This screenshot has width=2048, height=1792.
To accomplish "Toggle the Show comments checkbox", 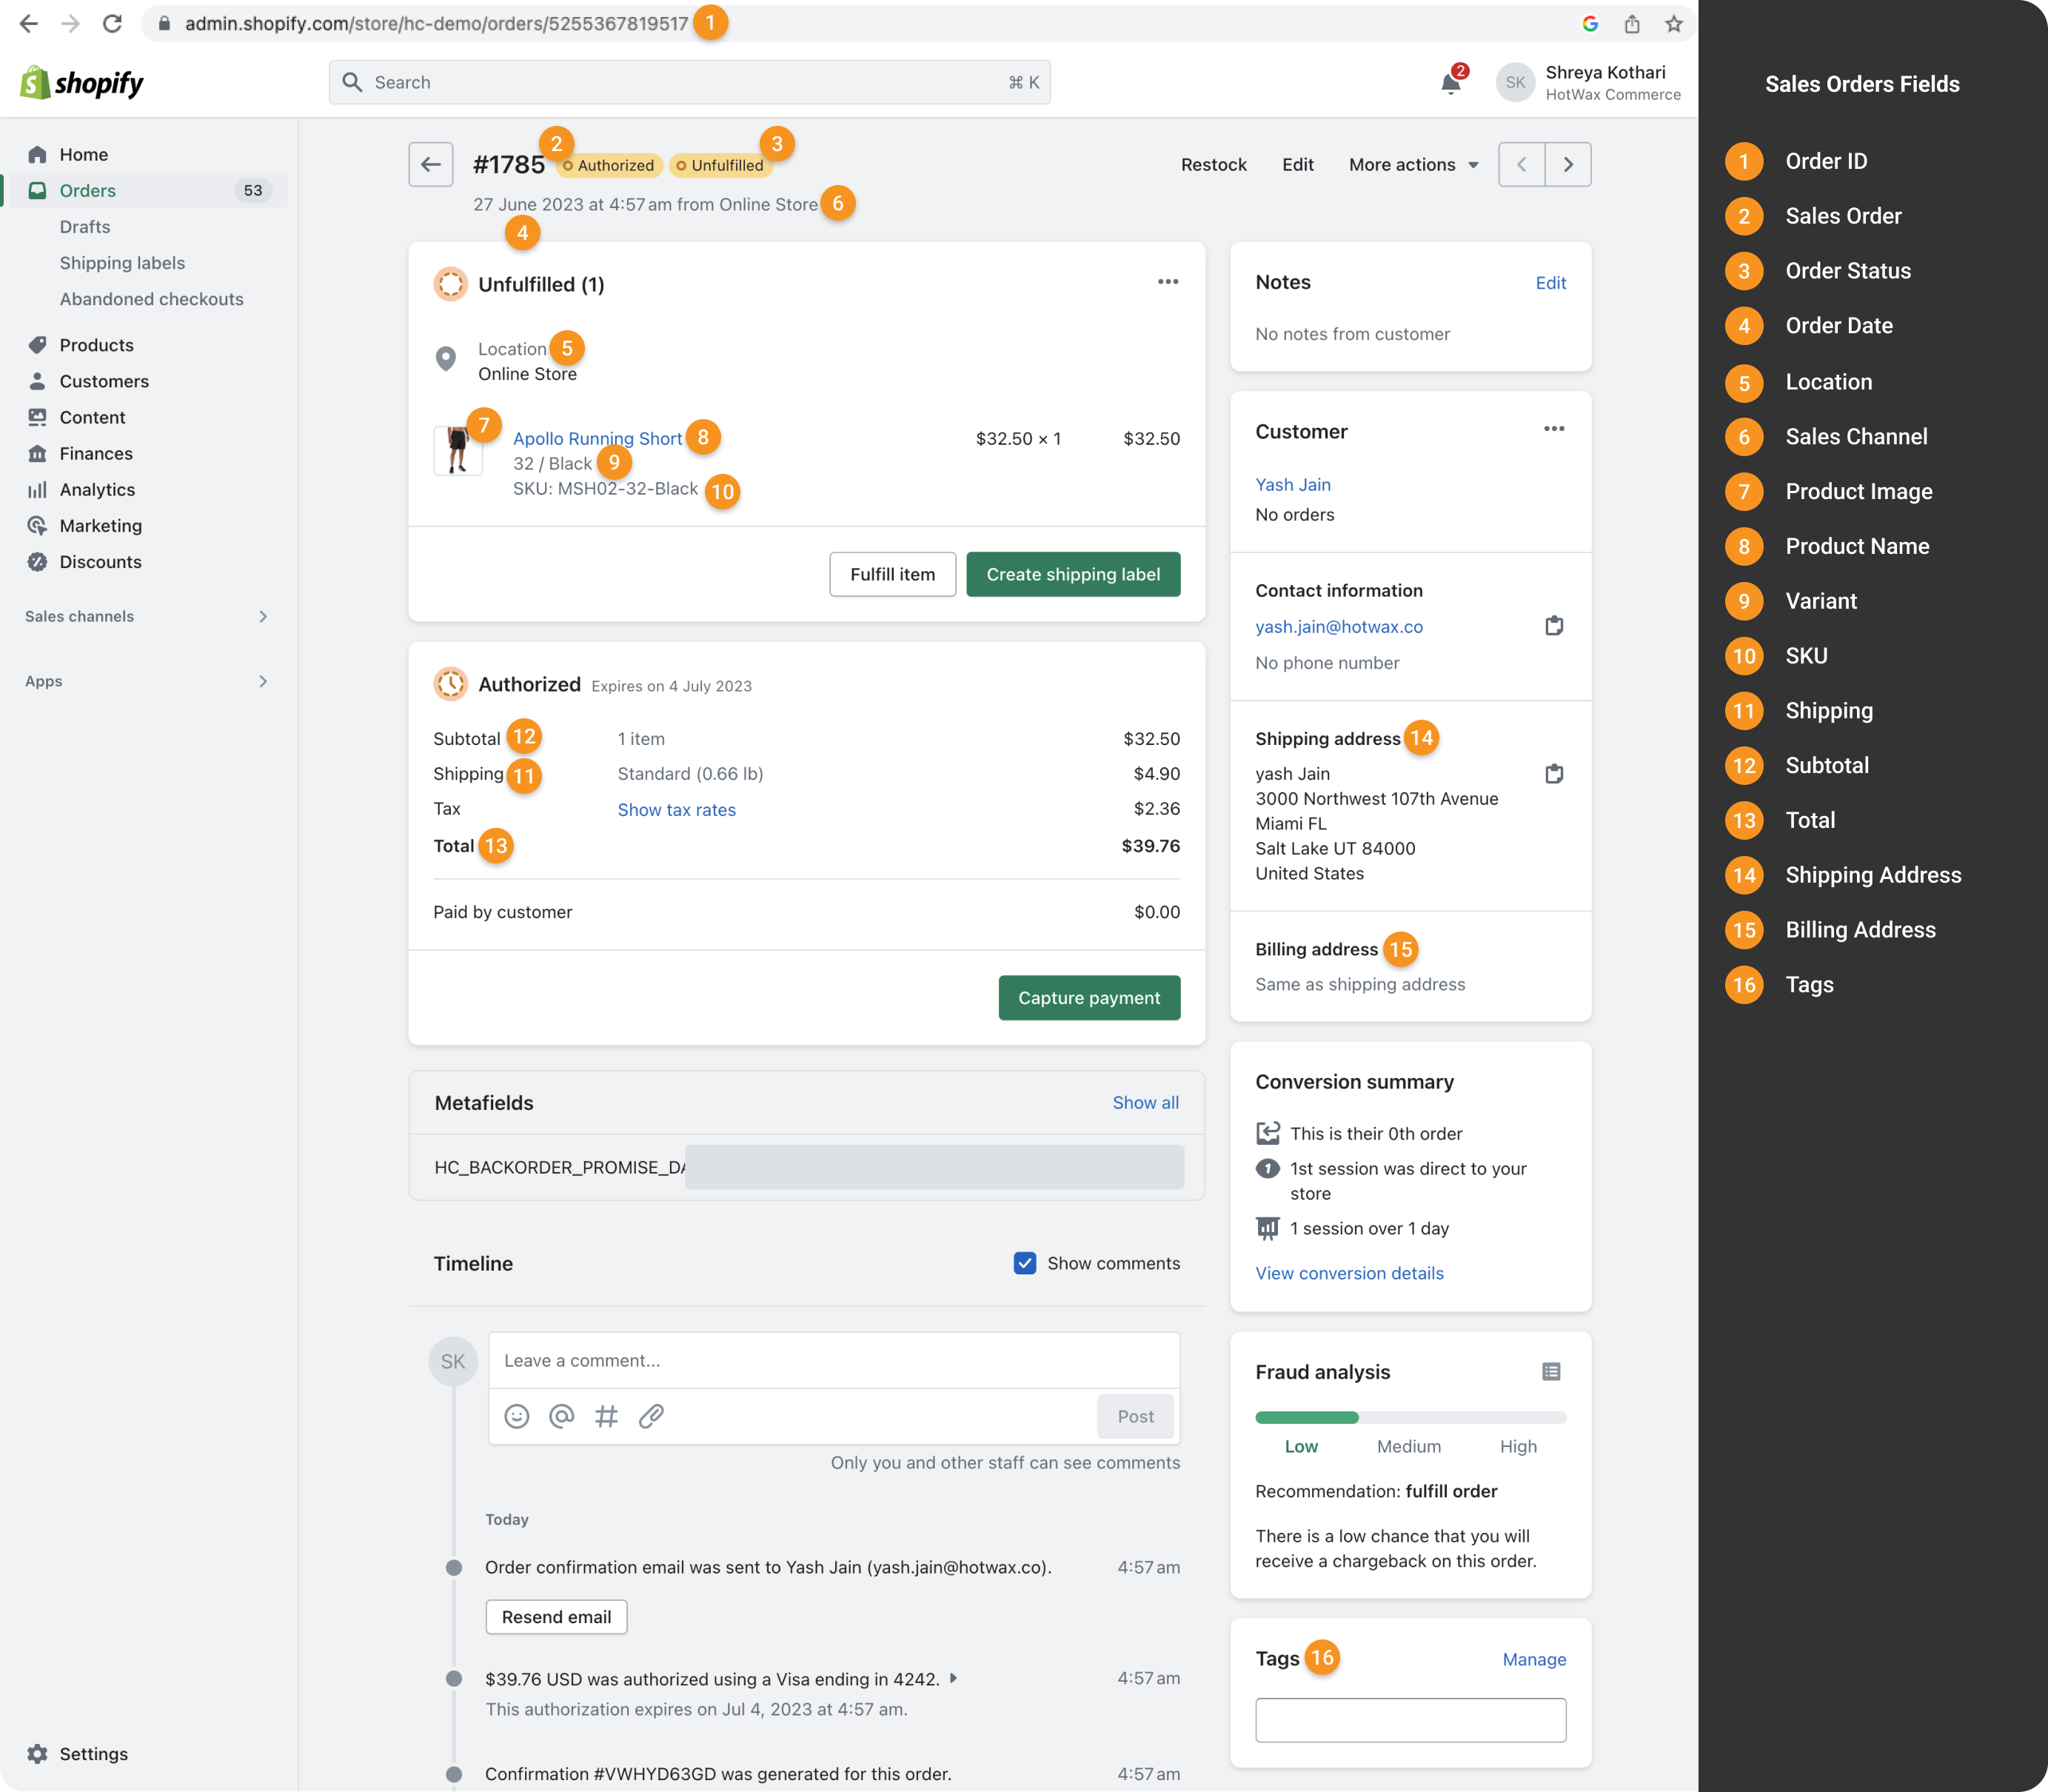I will (1024, 1263).
